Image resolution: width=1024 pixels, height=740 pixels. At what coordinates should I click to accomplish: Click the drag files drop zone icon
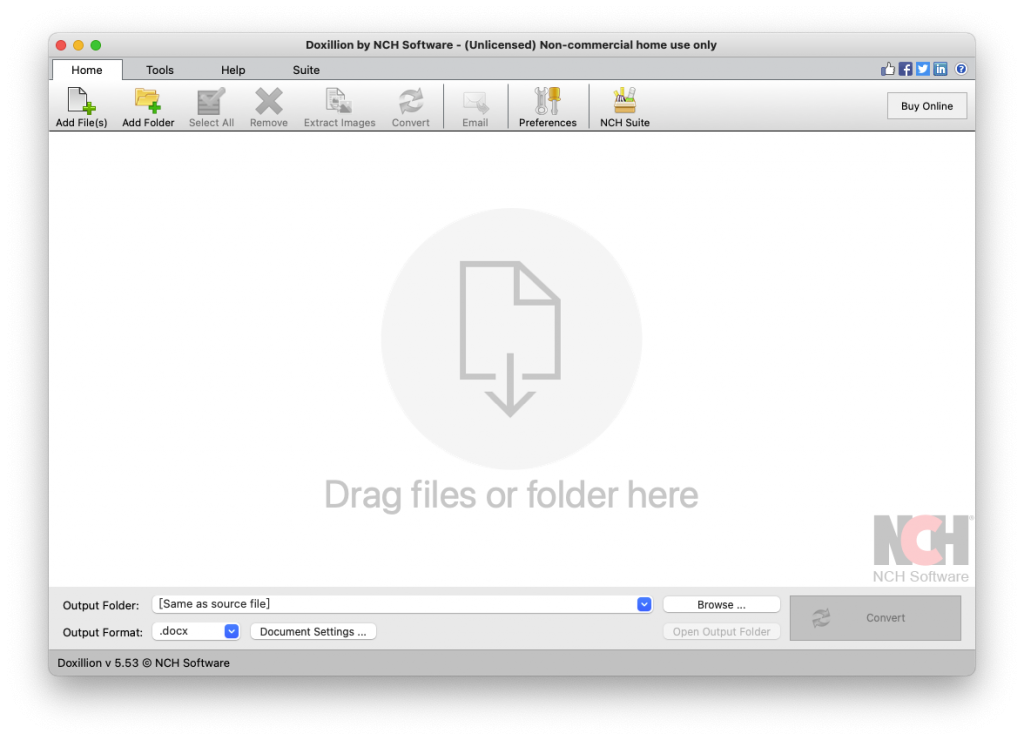point(511,339)
